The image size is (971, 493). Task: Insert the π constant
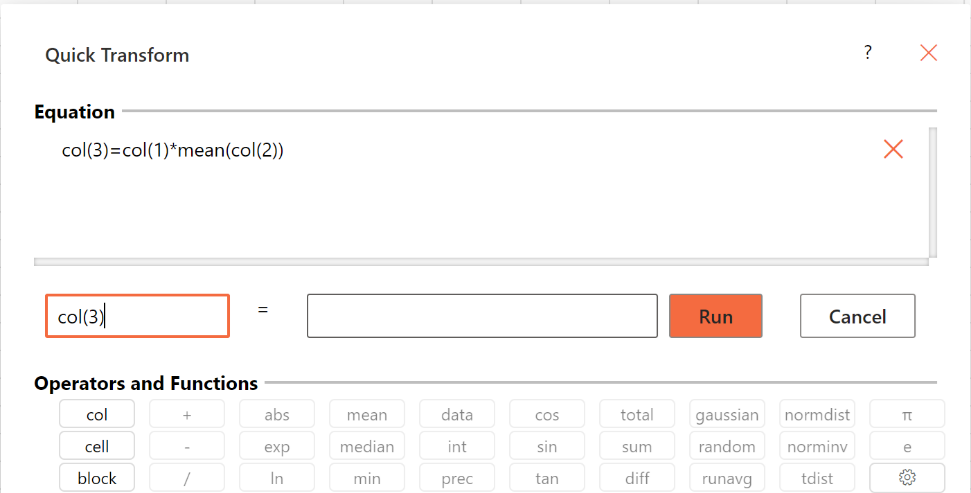coord(907,414)
